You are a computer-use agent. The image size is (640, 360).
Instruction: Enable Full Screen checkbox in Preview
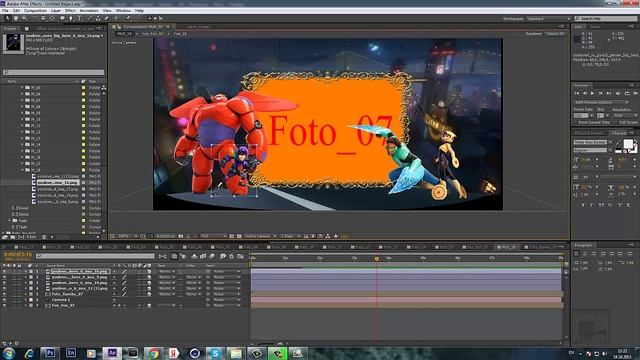point(616,122)
